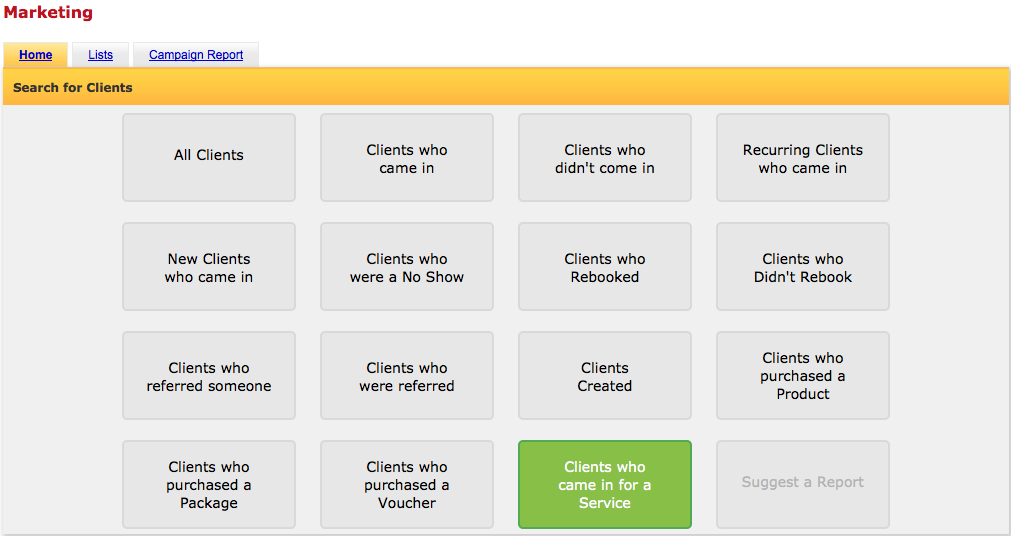
Task: Choose the Clients who came in tile
Action: pyautogui.click(x=407, y=157)
